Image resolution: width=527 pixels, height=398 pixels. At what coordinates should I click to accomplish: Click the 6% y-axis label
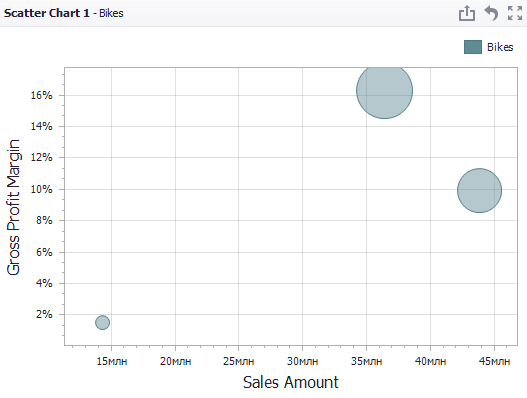pos(44,252)
